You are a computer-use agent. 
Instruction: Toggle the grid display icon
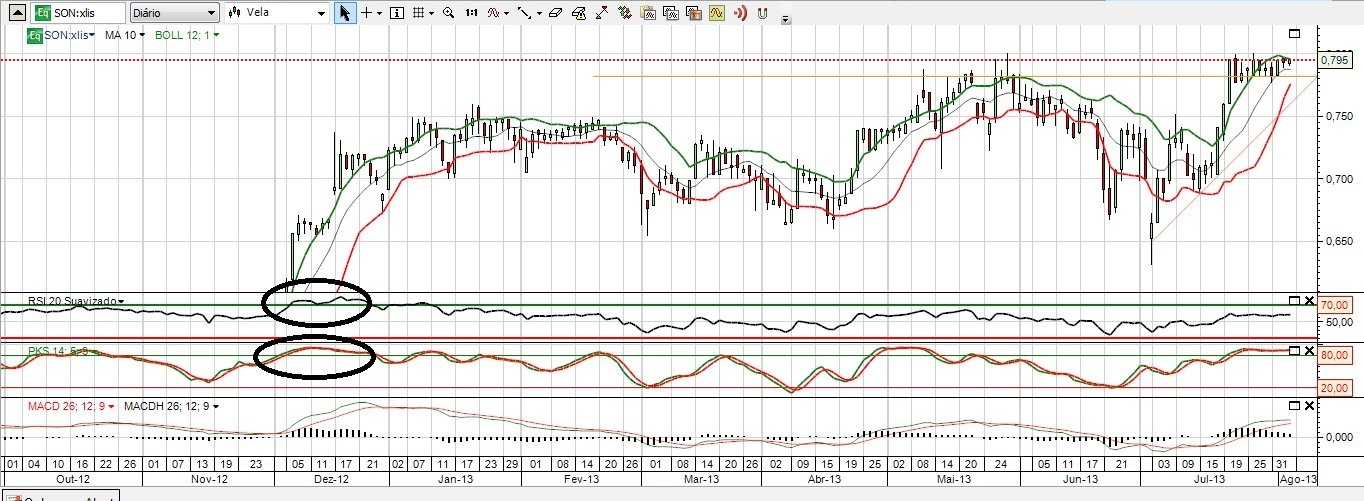(x=420, y=13)
